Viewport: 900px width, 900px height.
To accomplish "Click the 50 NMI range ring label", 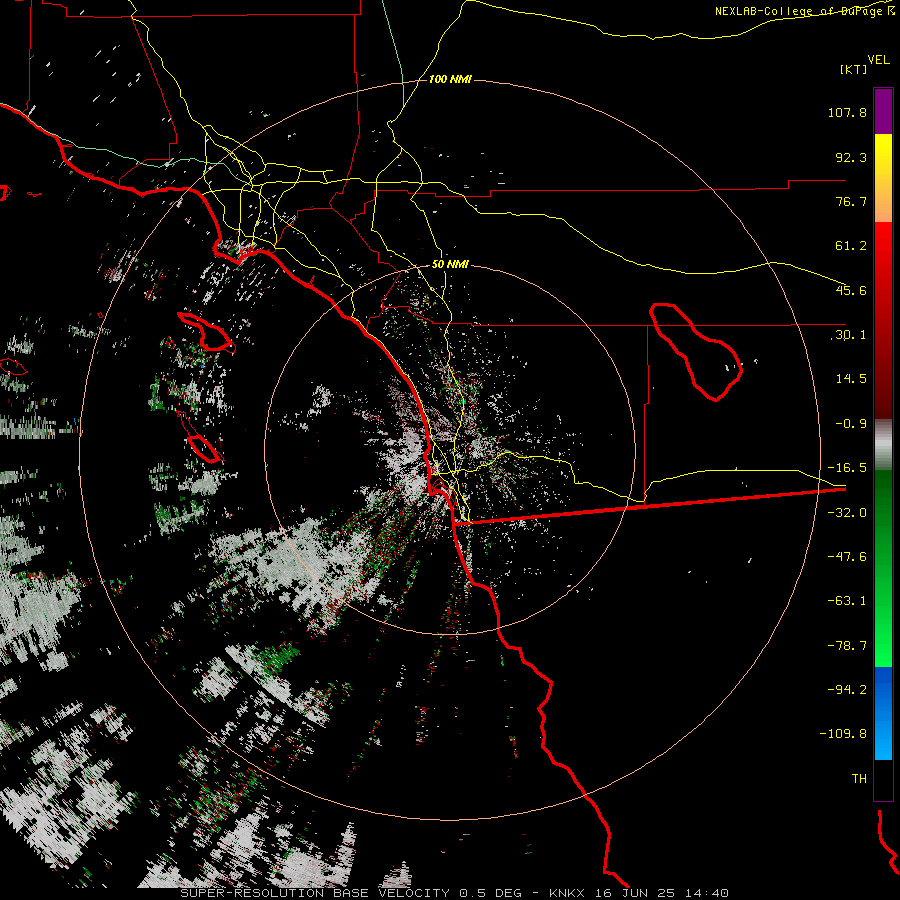I will coord(450,264).
